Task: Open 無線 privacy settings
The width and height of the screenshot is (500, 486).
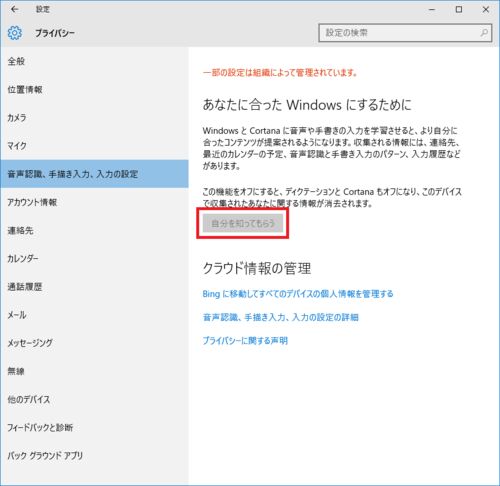Action: (94, 371)
